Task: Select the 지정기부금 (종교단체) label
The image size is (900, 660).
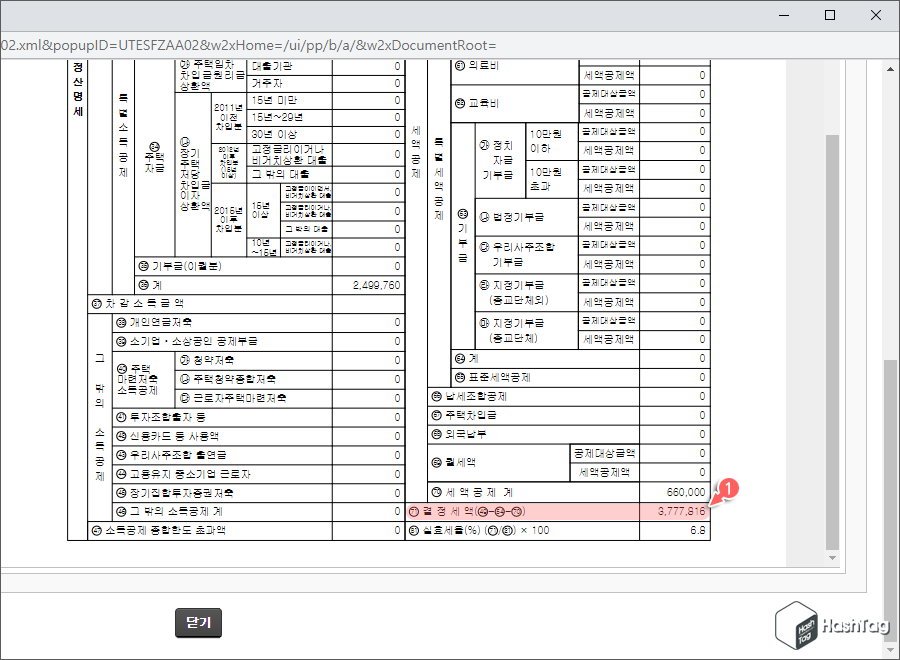Action: point(511,331)
